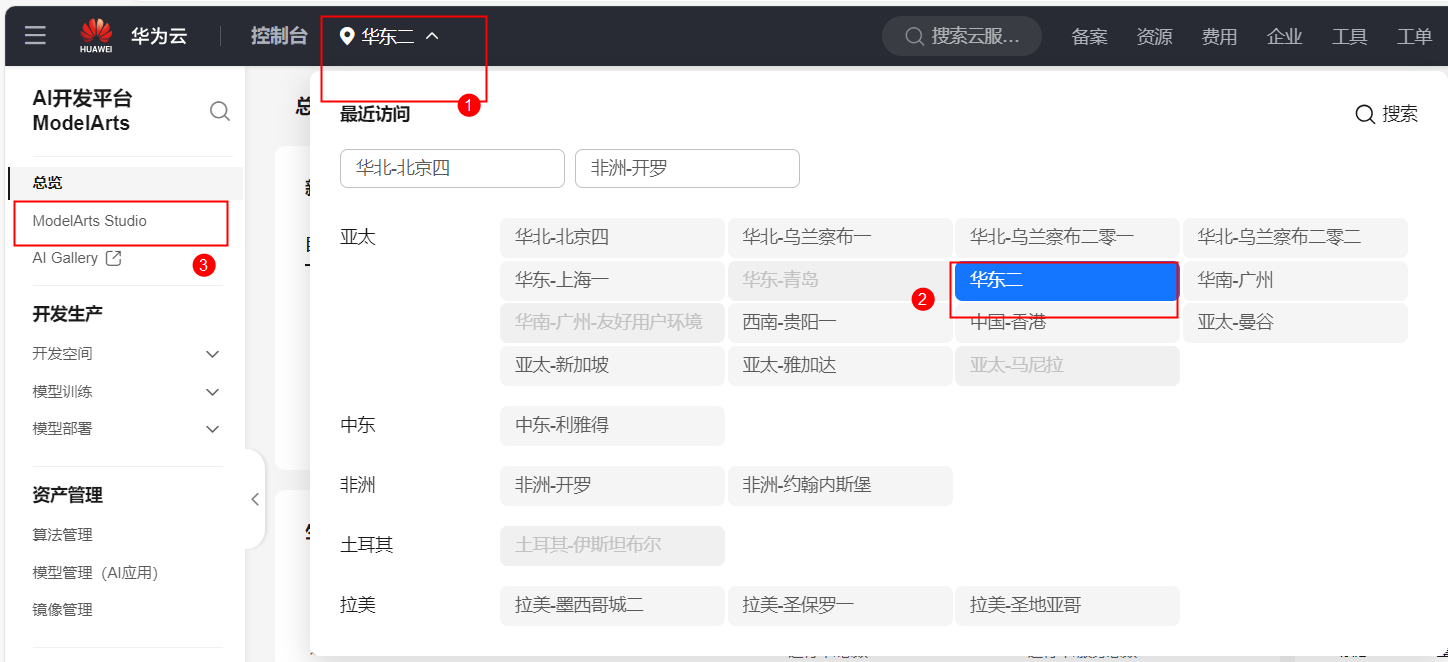The height and width of the screenshot is (662, 1448).
Task: Select recent region 华北-北京四
Action: pos(452,168)
